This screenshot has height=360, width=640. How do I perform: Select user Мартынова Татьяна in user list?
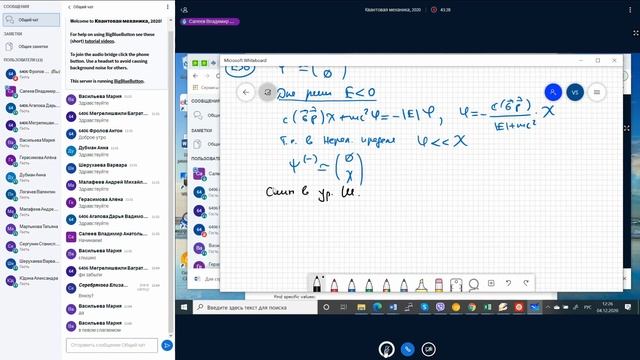[31, 229]
